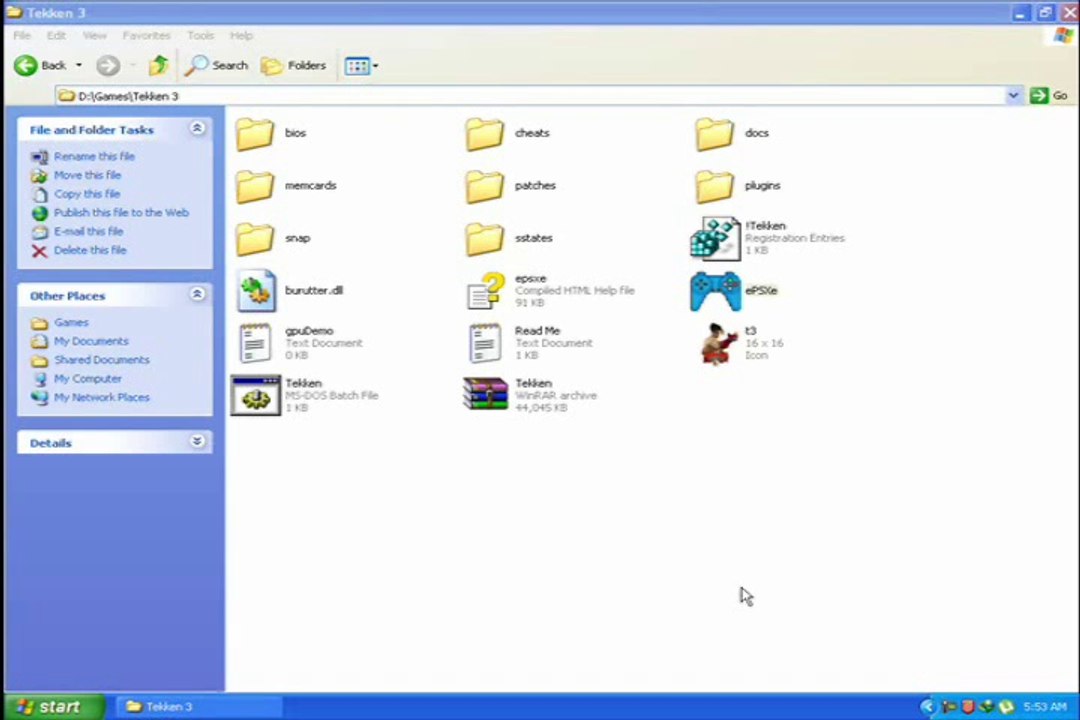Go to My Documents
Viewport: 1080px width, 720px height.
tap(91, 341)
